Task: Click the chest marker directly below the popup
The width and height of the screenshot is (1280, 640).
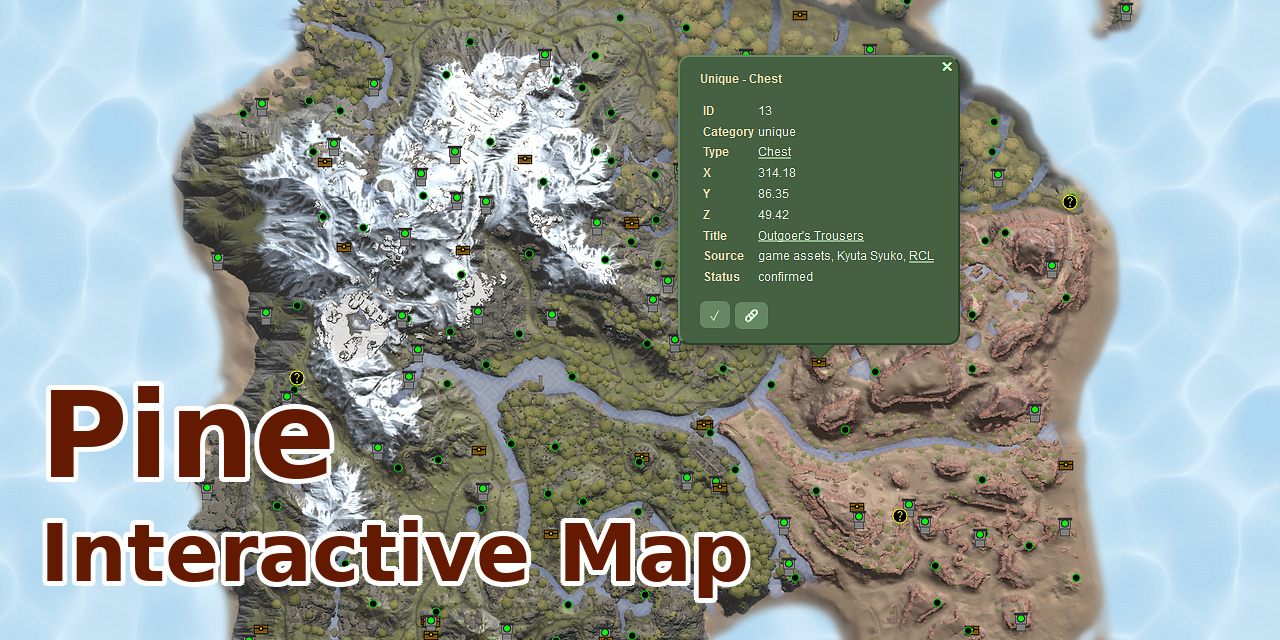Action: point(819,362)
